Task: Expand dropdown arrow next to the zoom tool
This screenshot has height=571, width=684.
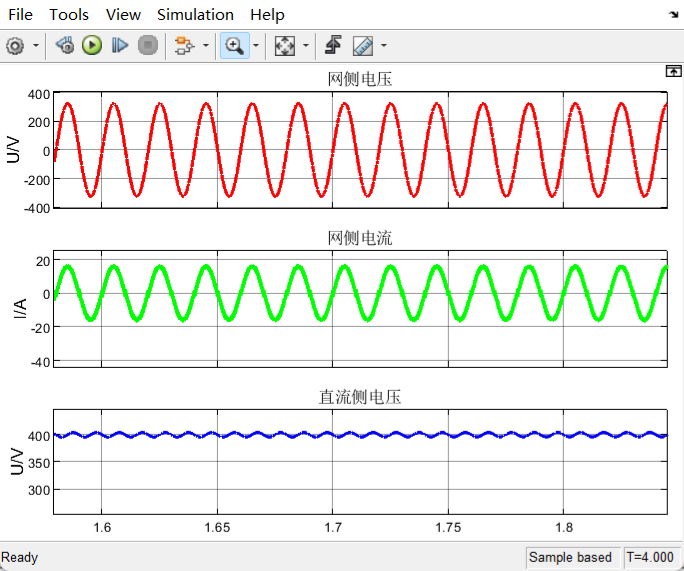Action: 255,45
